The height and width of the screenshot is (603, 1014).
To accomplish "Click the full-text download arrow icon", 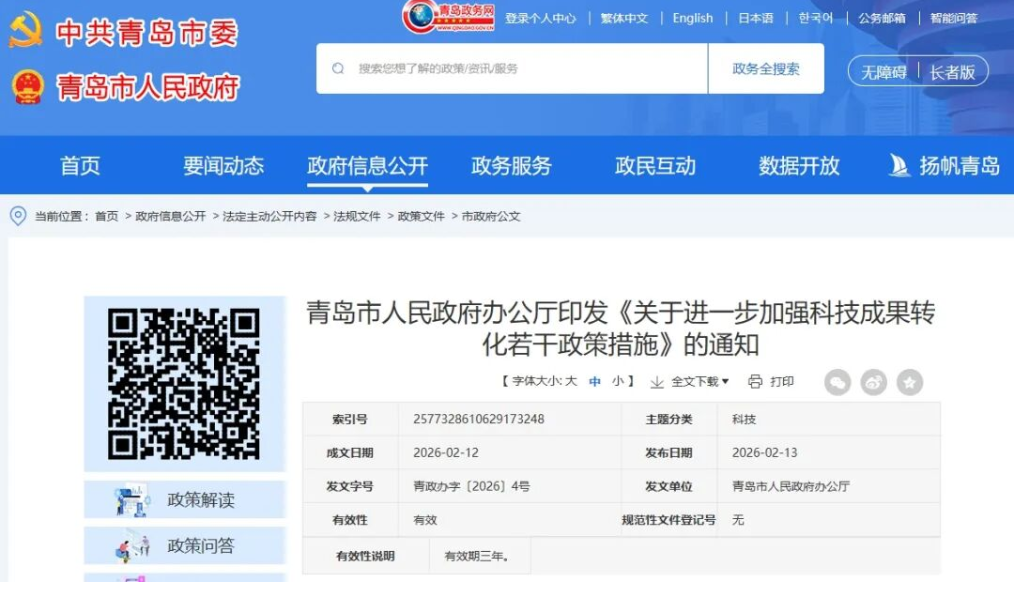I will pyautogui.click(x=657, y=382).
